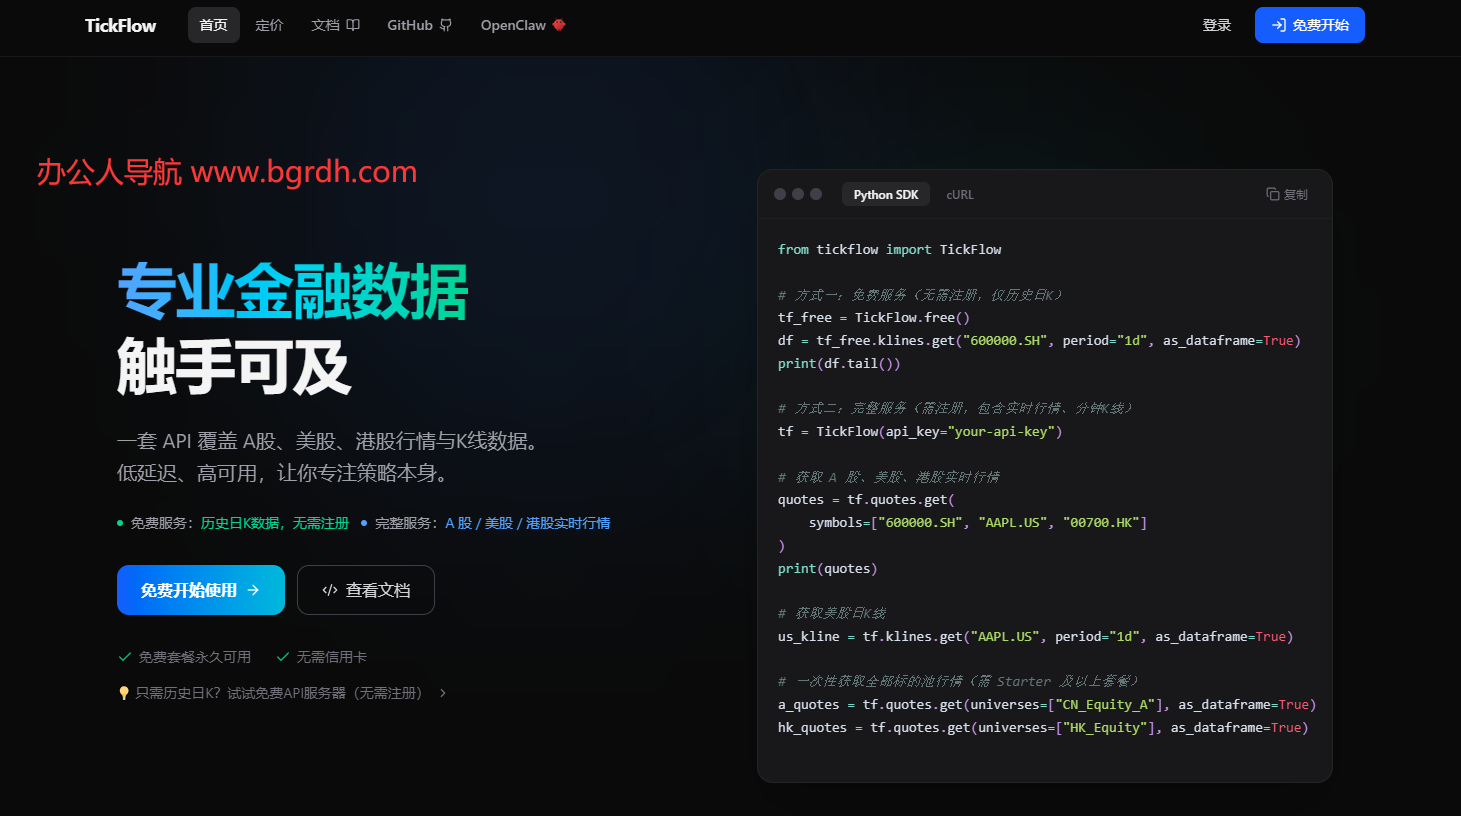Click the 历史日K数据, 无需注册 text
This screenshot has width=1461, height=816.
click(x=275, y=523)
